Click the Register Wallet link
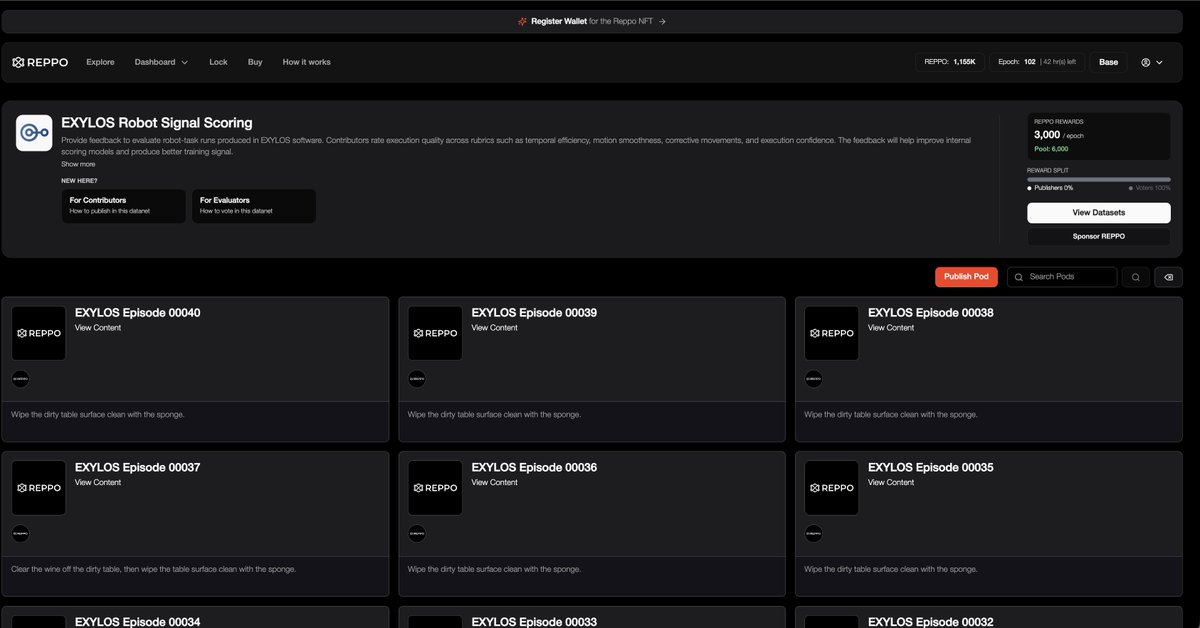Image resolution: width=1200 pixels, height=628 pixels. (559, 21)
